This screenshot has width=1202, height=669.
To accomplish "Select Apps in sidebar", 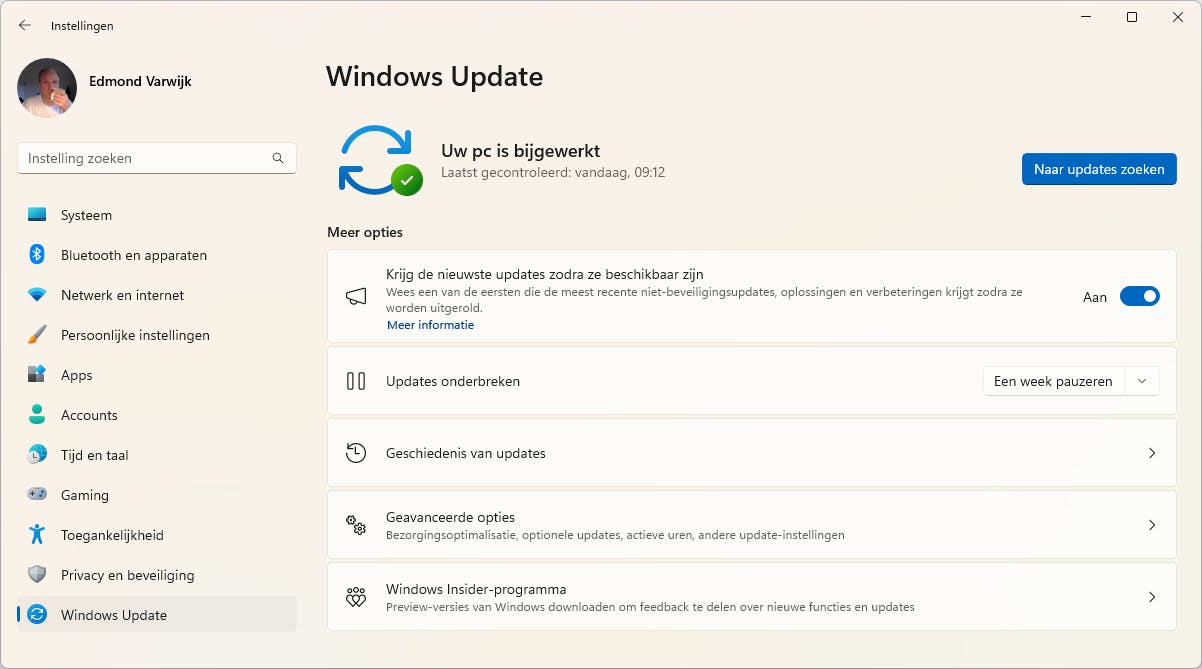I will 157,375.
